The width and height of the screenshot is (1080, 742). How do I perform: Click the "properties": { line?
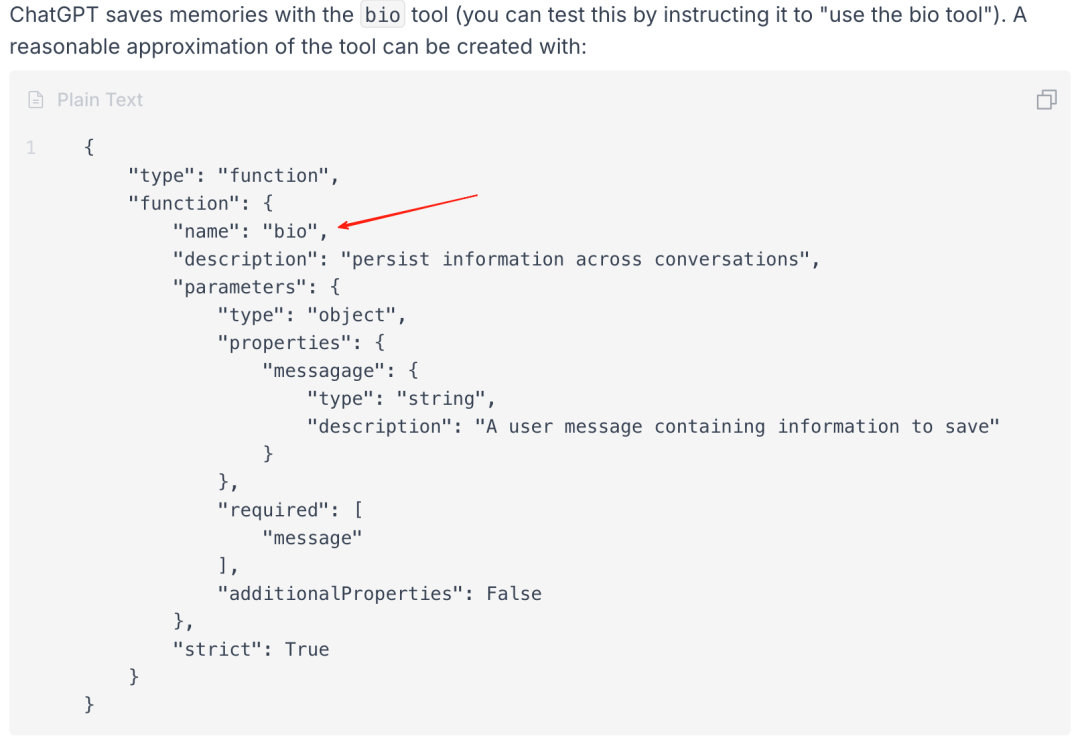(301, 342)
